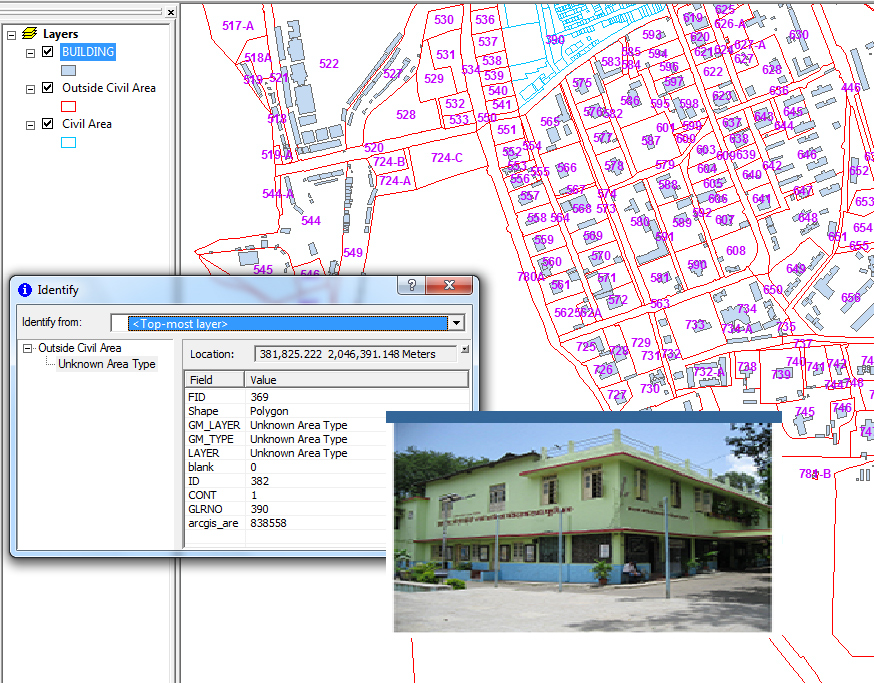Uncheck the BUILDING layer visibility checkbox
Image resolution: width=874 pixels, height=683 pixels.
coord(48,52)
